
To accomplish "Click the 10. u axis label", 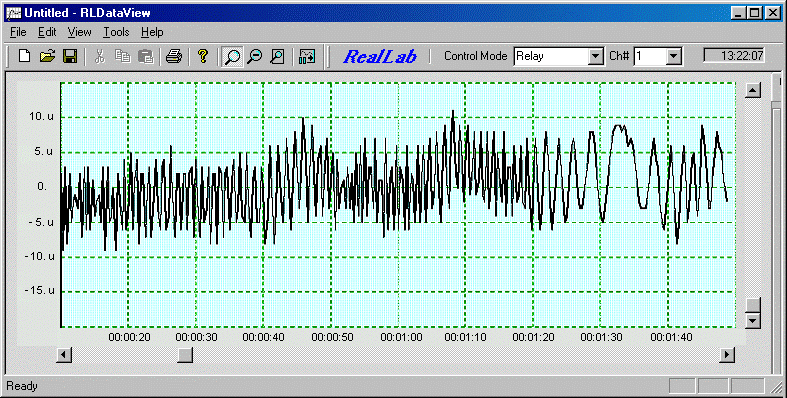I will 41,116.
